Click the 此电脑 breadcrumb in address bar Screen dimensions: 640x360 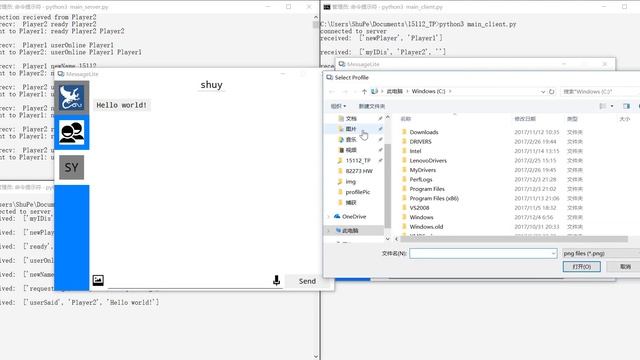pyautogui.click(x=394, y=91)
